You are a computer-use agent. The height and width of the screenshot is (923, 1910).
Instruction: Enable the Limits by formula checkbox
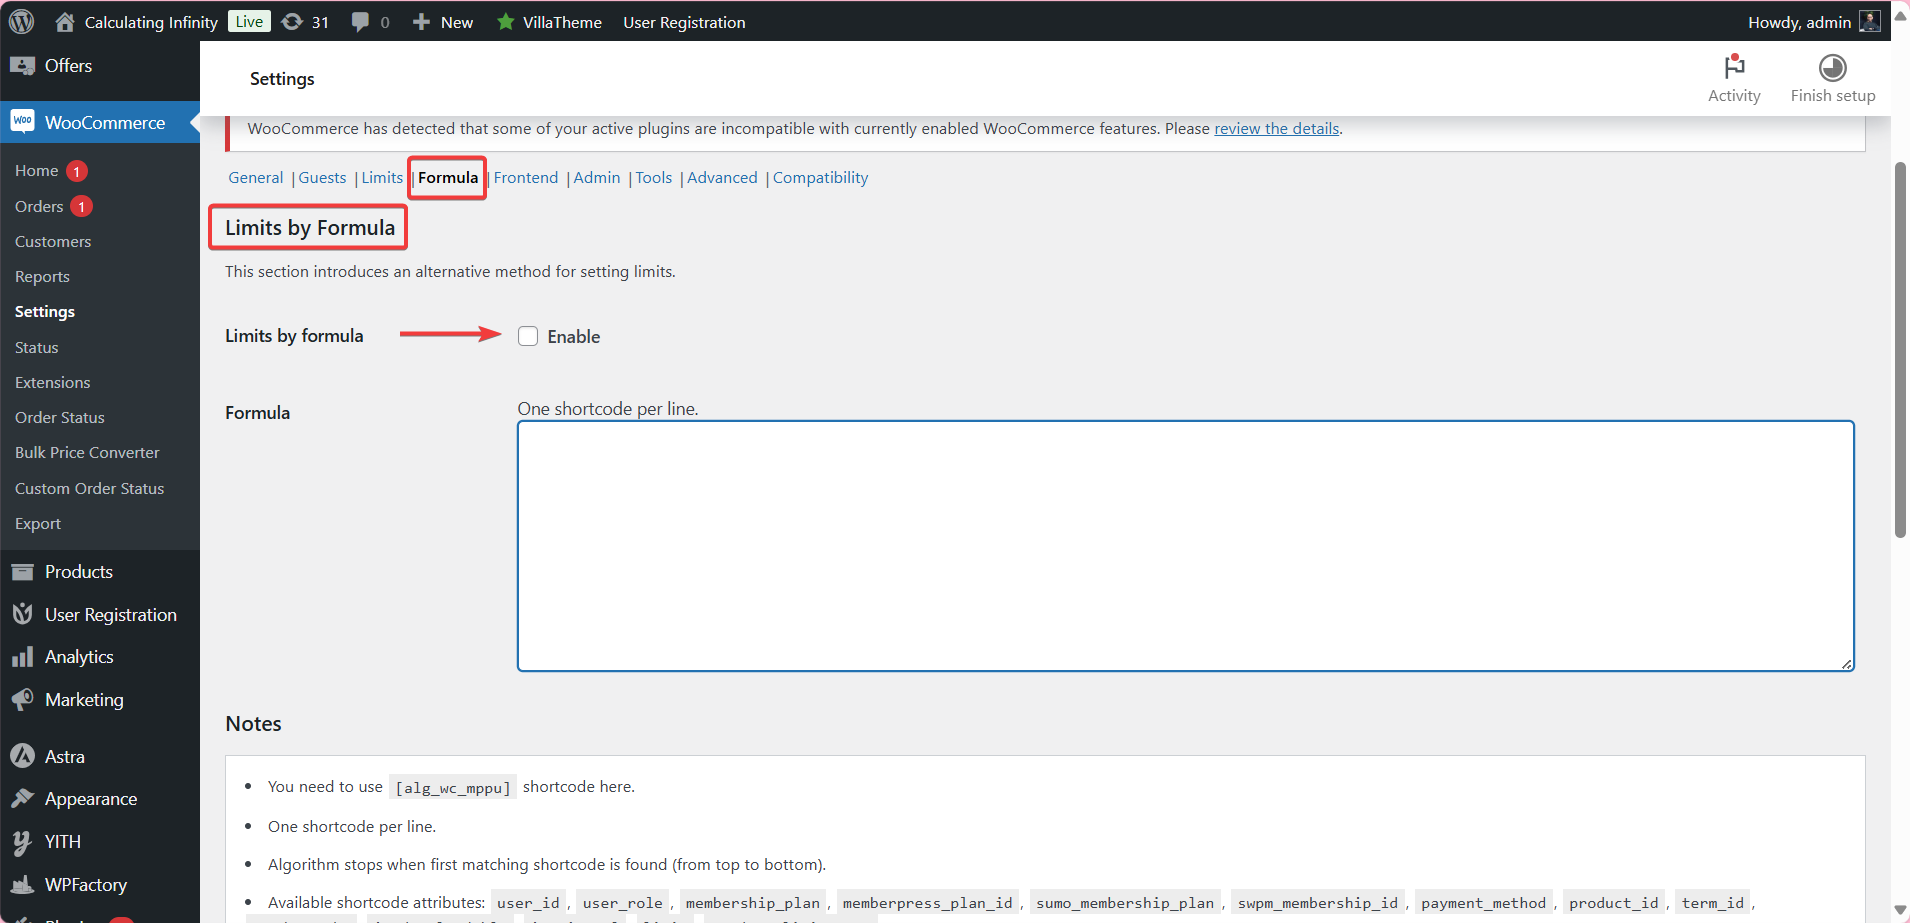click(528, 336)
